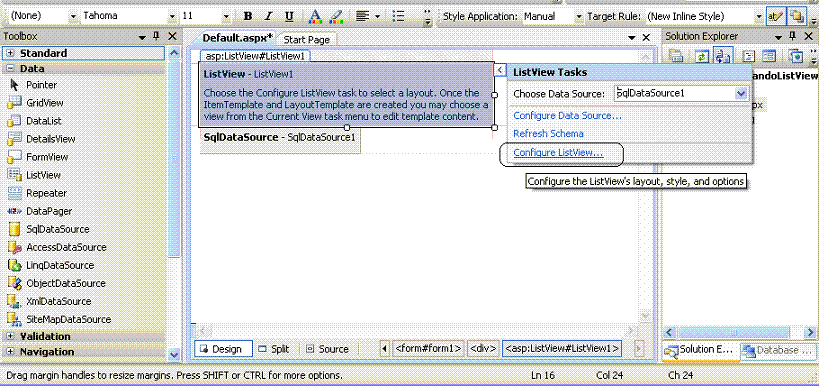Toggle italic formatting

268,16
